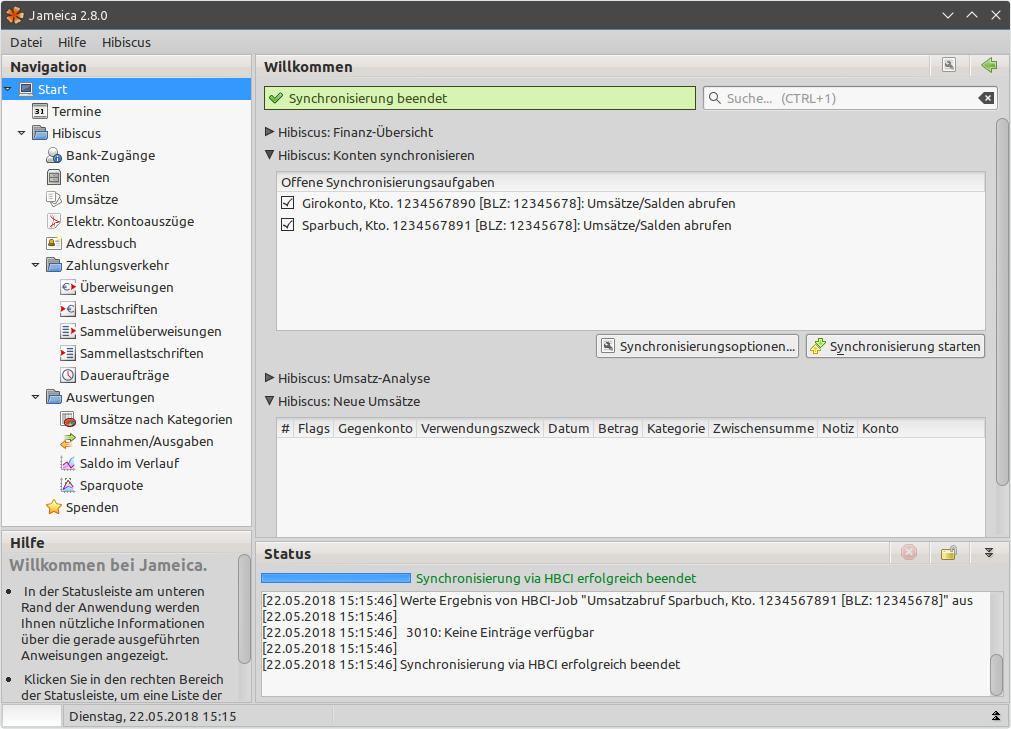Open the Hibiscus menu

pos(126,42)
